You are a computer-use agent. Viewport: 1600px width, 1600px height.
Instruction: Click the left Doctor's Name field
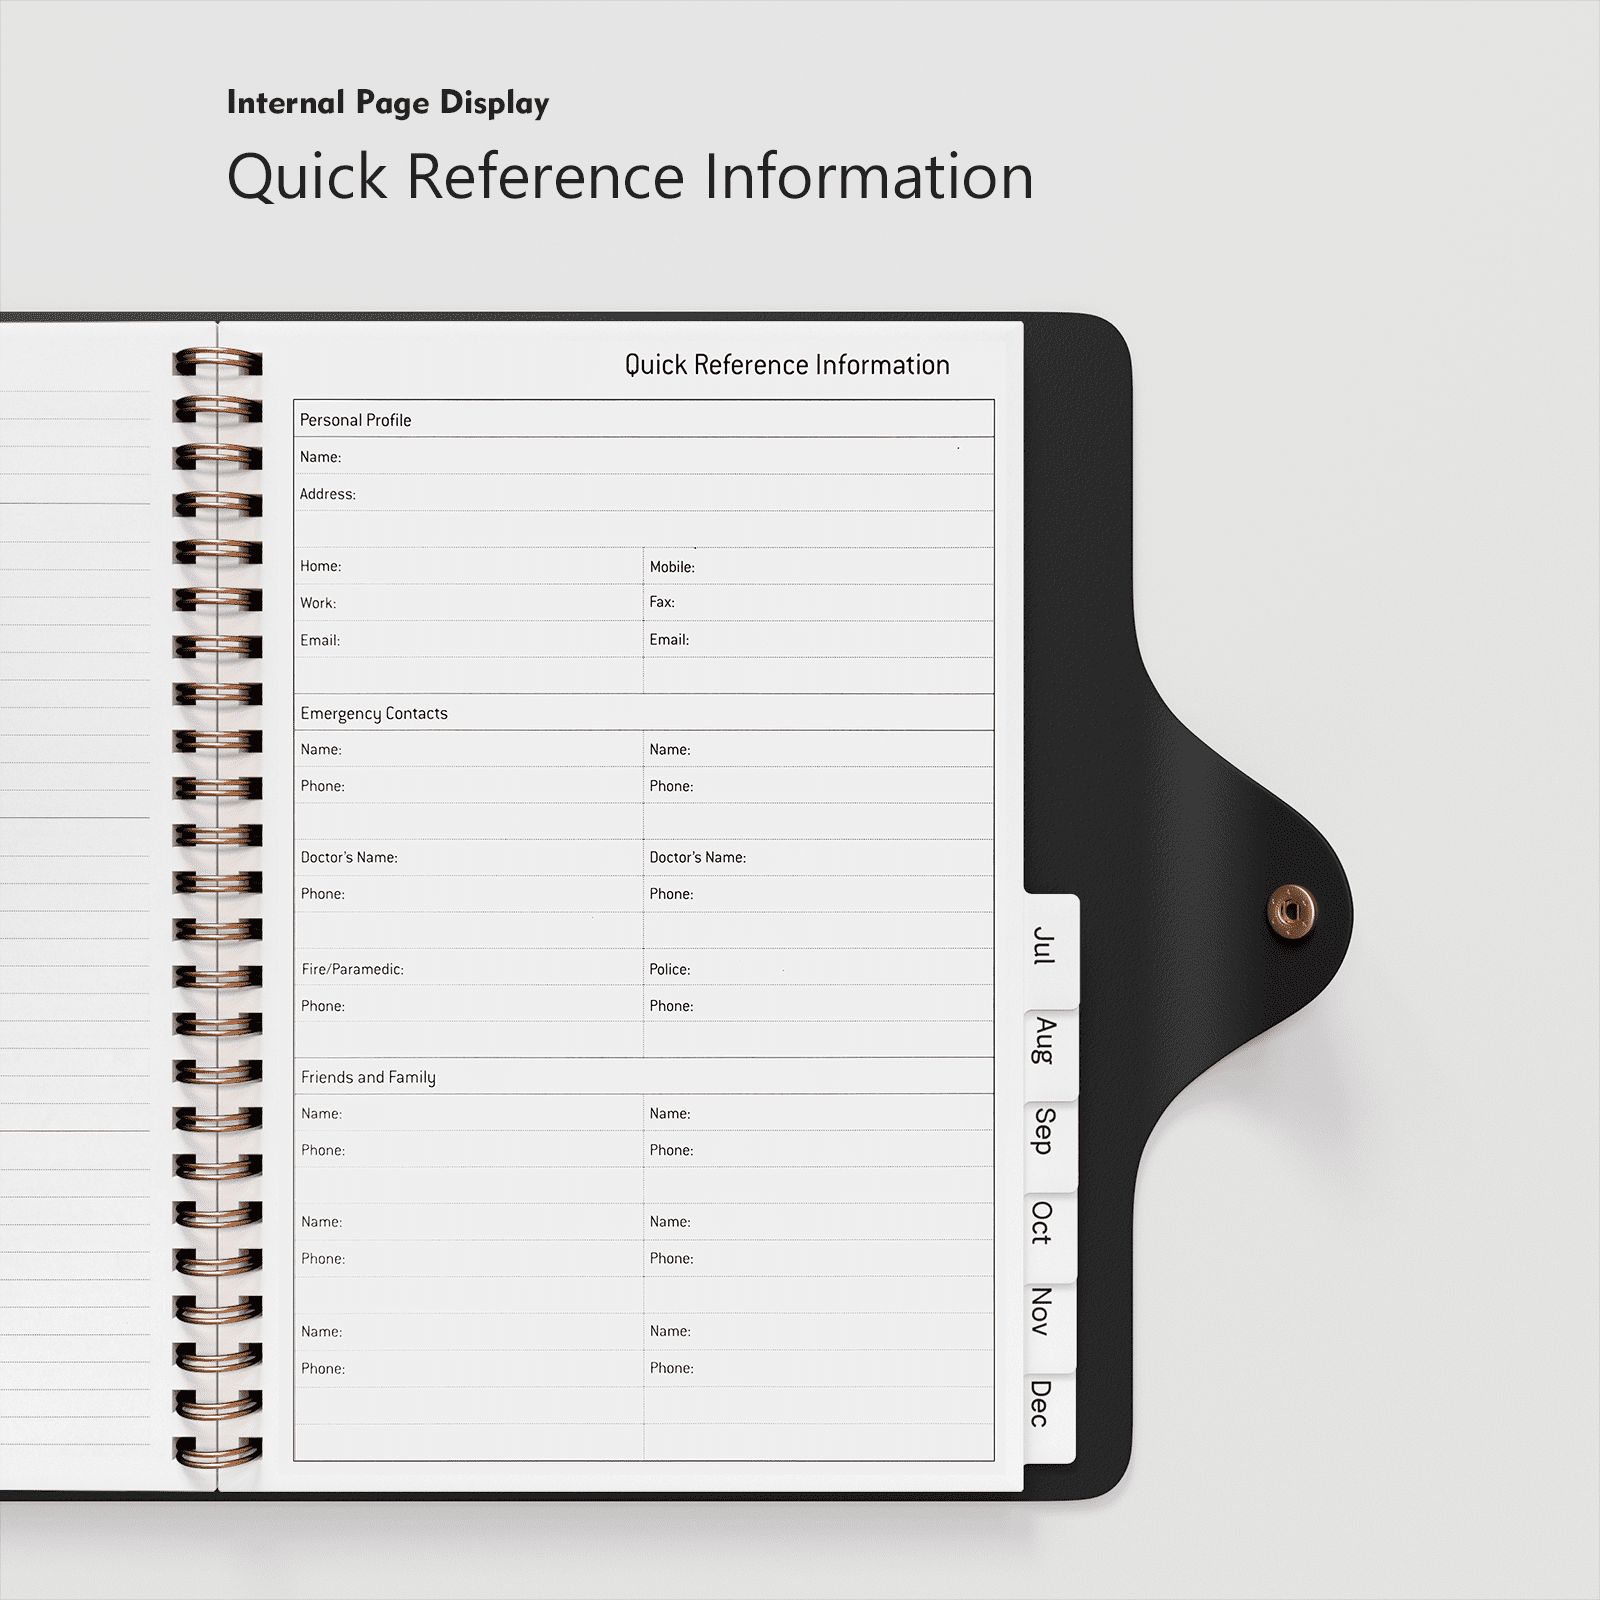(x=468, y=857)
